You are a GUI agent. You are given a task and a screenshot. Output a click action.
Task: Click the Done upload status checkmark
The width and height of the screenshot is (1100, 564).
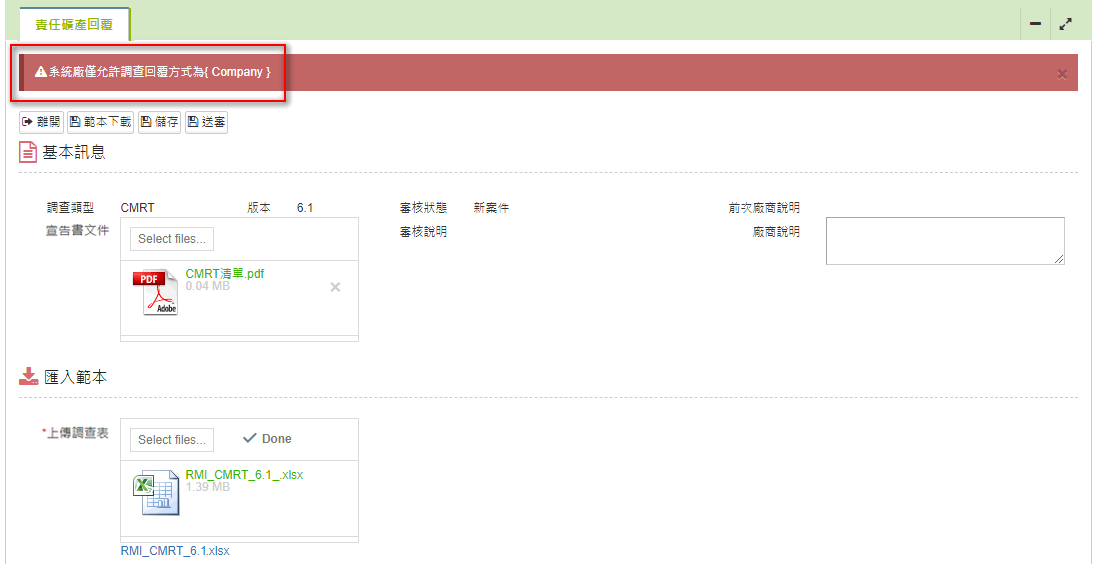click(x=251, y=439)
